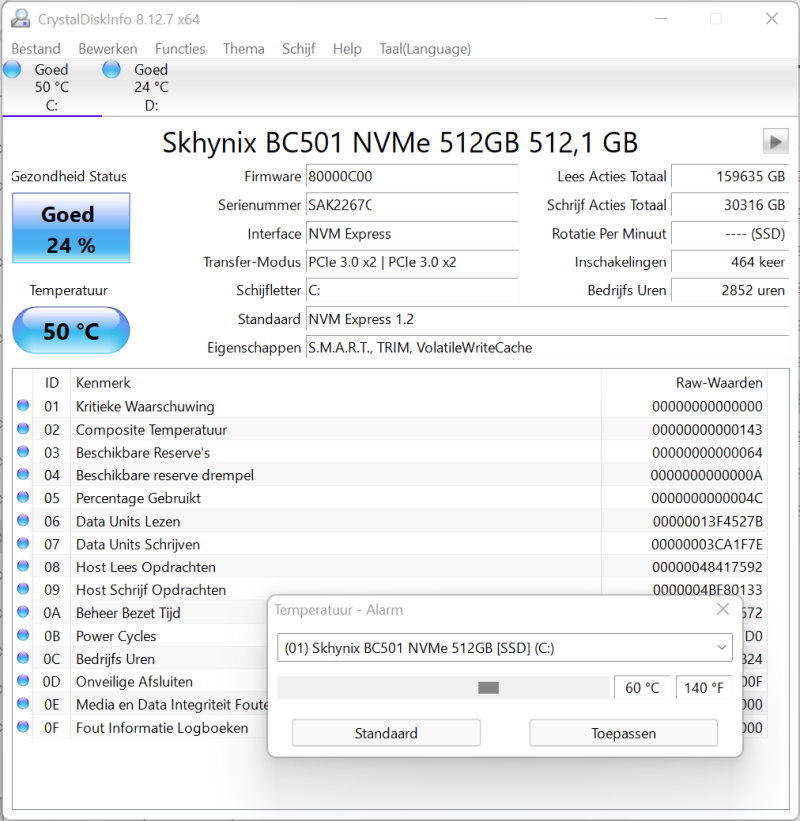The height and width of the screenshot is (821, 800).
Task: Switch to the C: drive tab
Action: (51, 87)
